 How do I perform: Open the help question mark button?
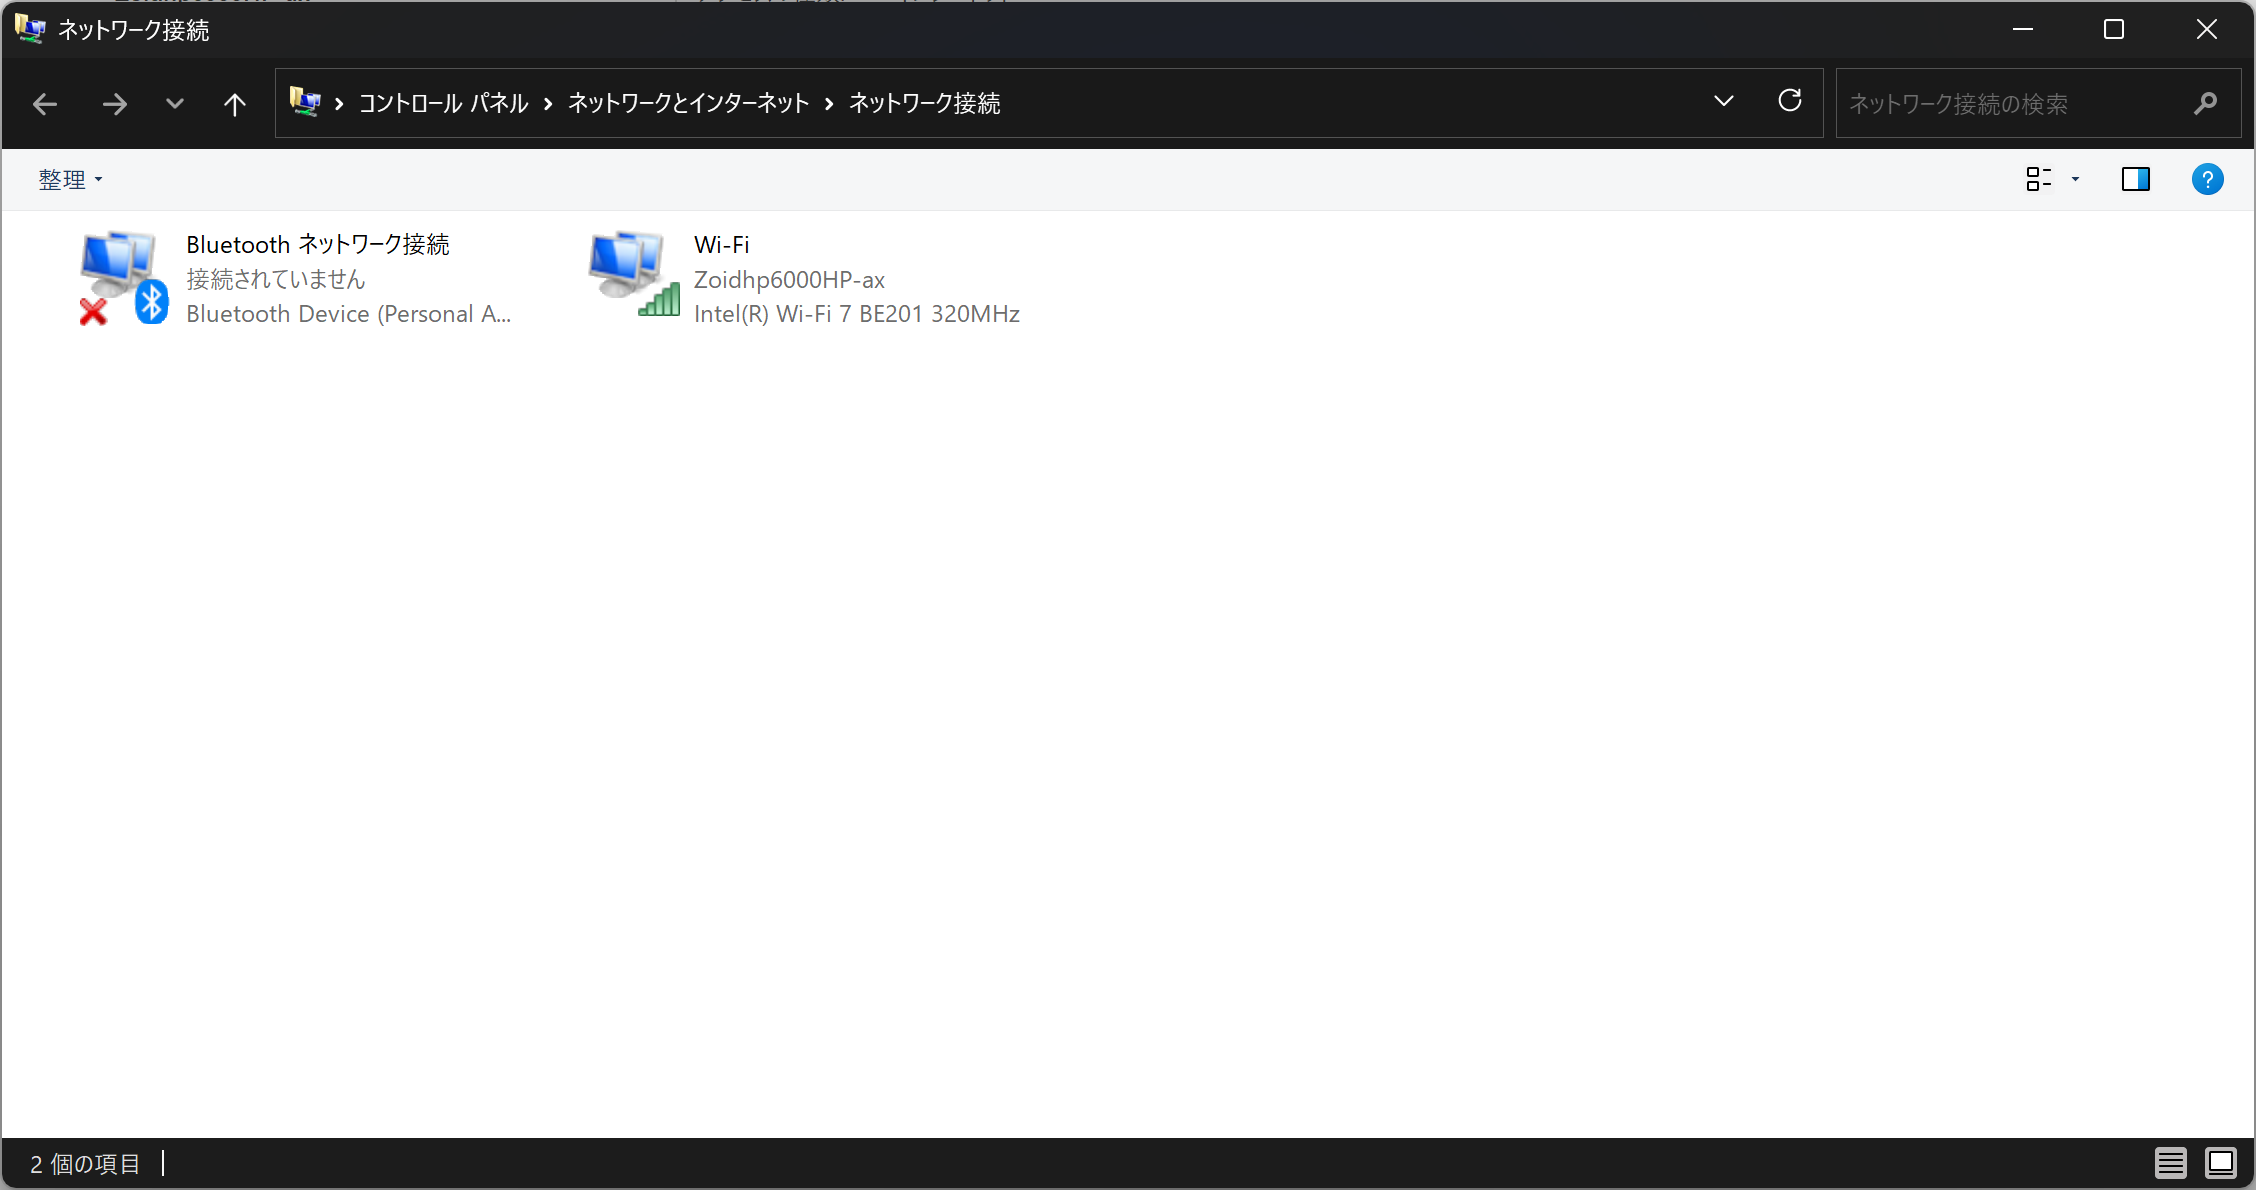[x=2207, y=179]
